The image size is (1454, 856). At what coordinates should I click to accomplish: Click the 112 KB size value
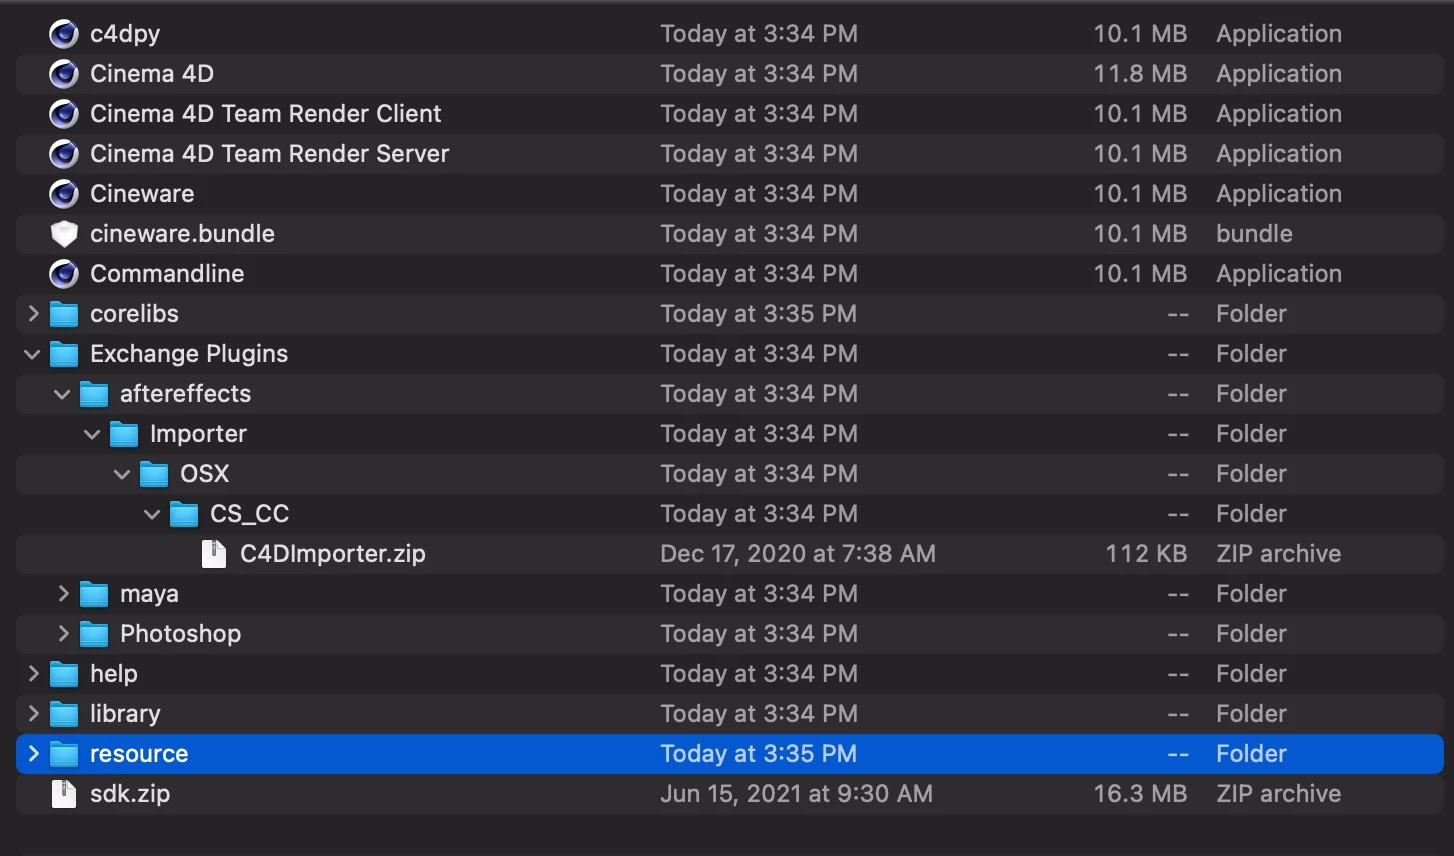point(1146,554)
